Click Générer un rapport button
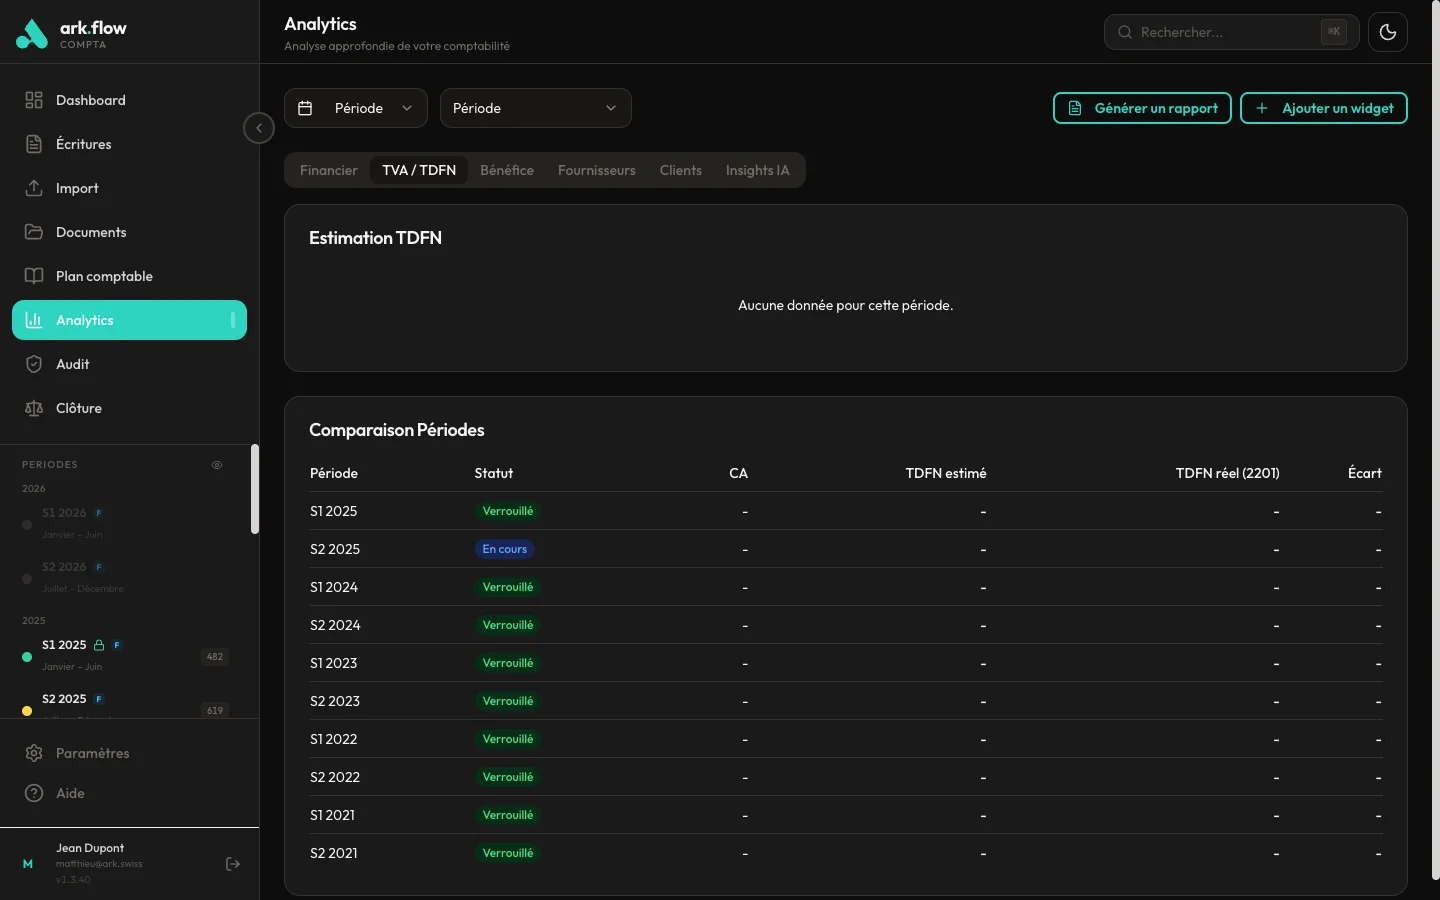Screen dimensions: 1440x900 click(x=1142, y=108)
